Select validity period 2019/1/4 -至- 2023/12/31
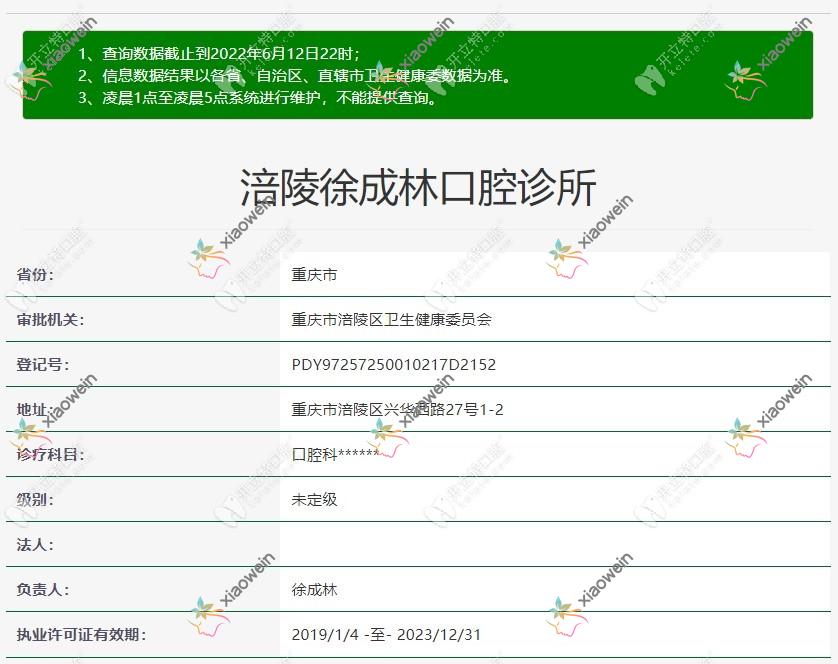This screenshot has height=664, width=838. click(x=386, y=635)
